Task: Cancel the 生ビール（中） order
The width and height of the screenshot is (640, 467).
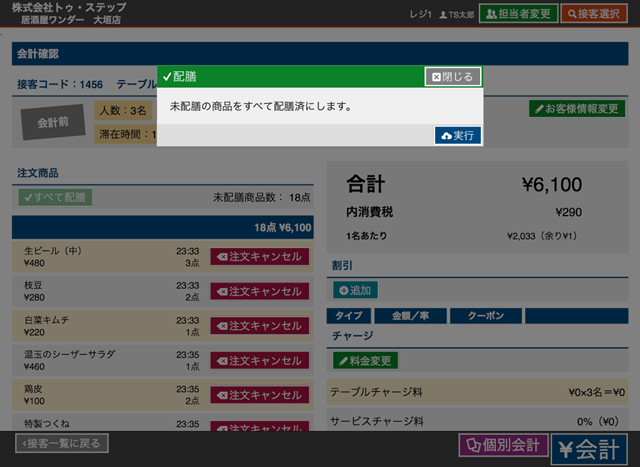Action: coord(259,257)
